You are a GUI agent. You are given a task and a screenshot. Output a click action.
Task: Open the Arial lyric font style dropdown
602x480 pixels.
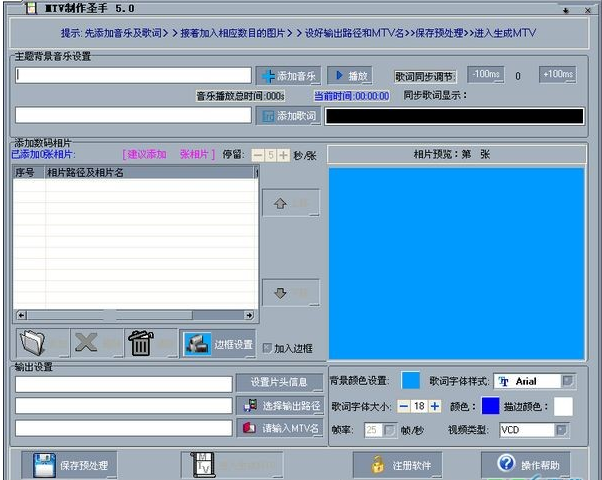[x=567, y=381]
